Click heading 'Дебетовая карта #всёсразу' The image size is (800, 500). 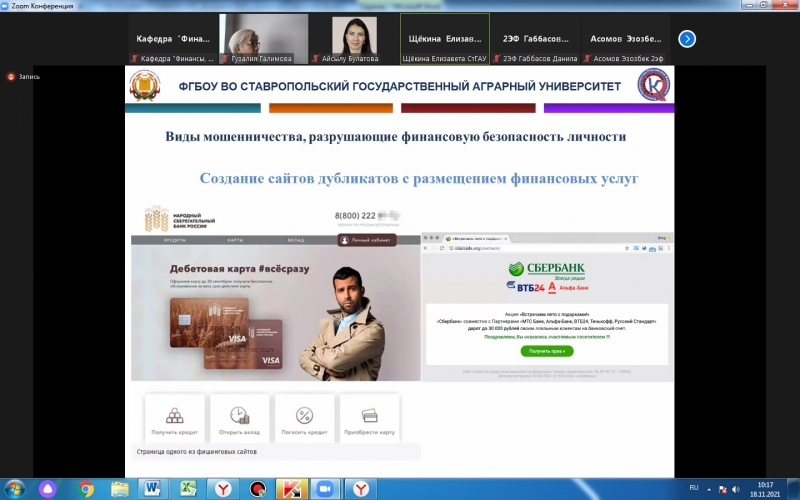239,268
